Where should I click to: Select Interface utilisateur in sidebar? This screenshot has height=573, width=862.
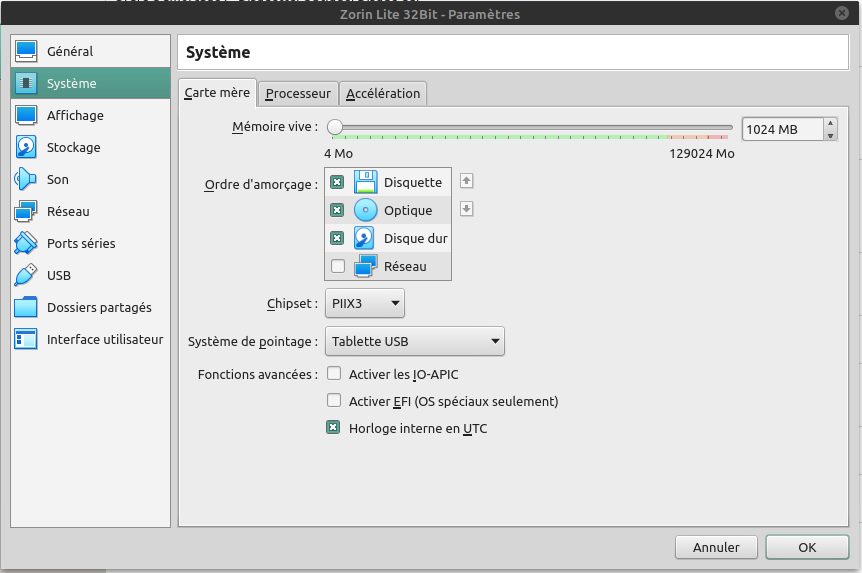pyautogui.click(x=104, y=339)
